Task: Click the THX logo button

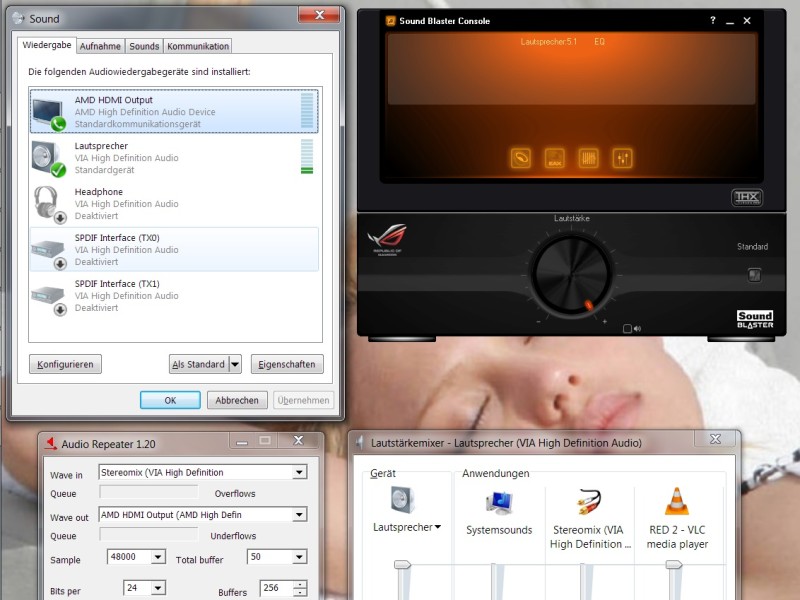Action: (747, 197)
